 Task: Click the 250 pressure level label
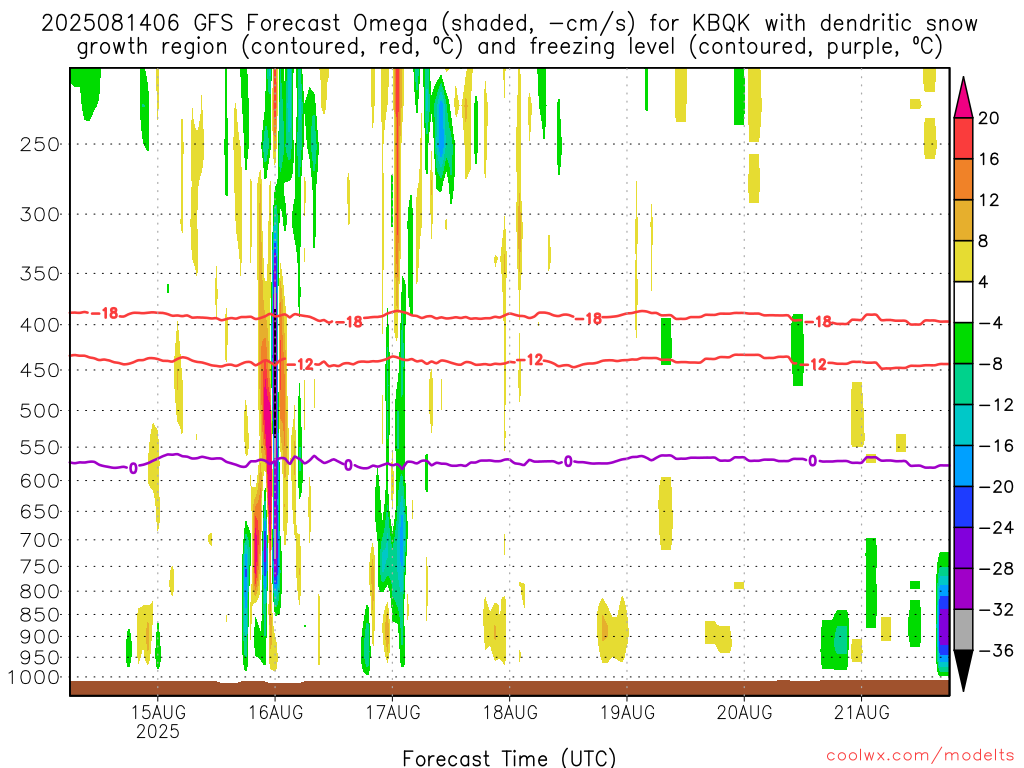[40, 144]
